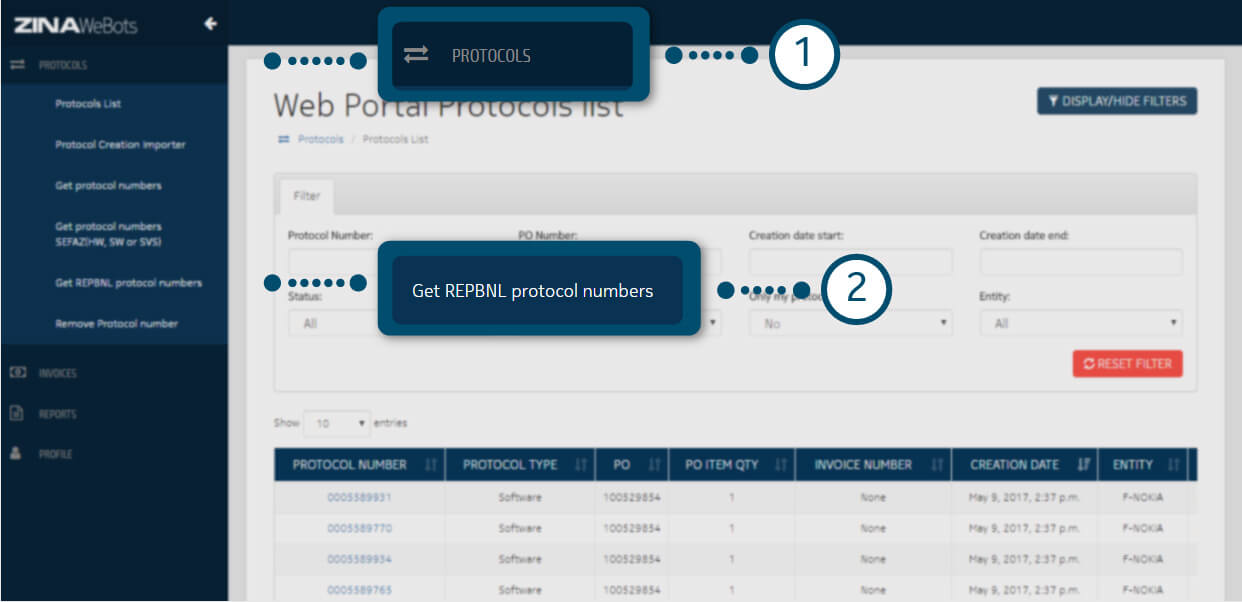Open the Only my protocols dropdown
The image size is (1242, 602).
[850, 324]
